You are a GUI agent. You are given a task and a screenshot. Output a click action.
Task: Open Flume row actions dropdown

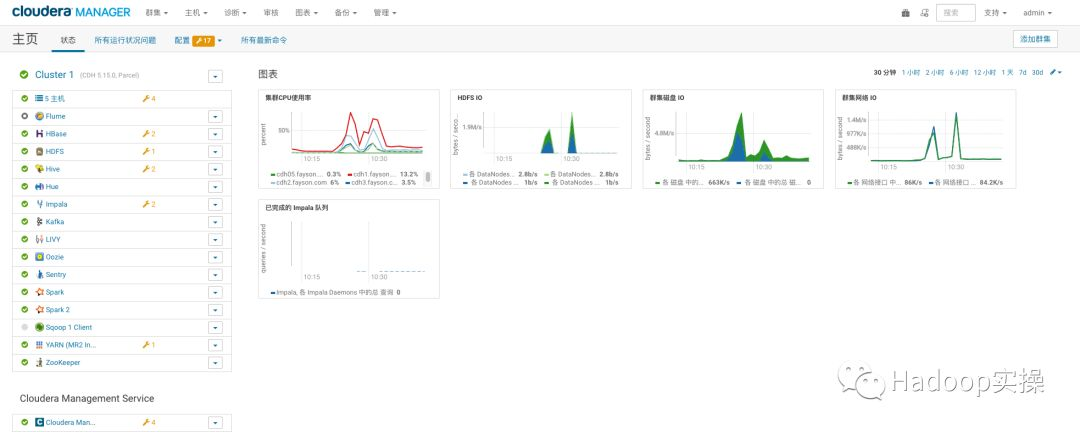click(216, 116)
